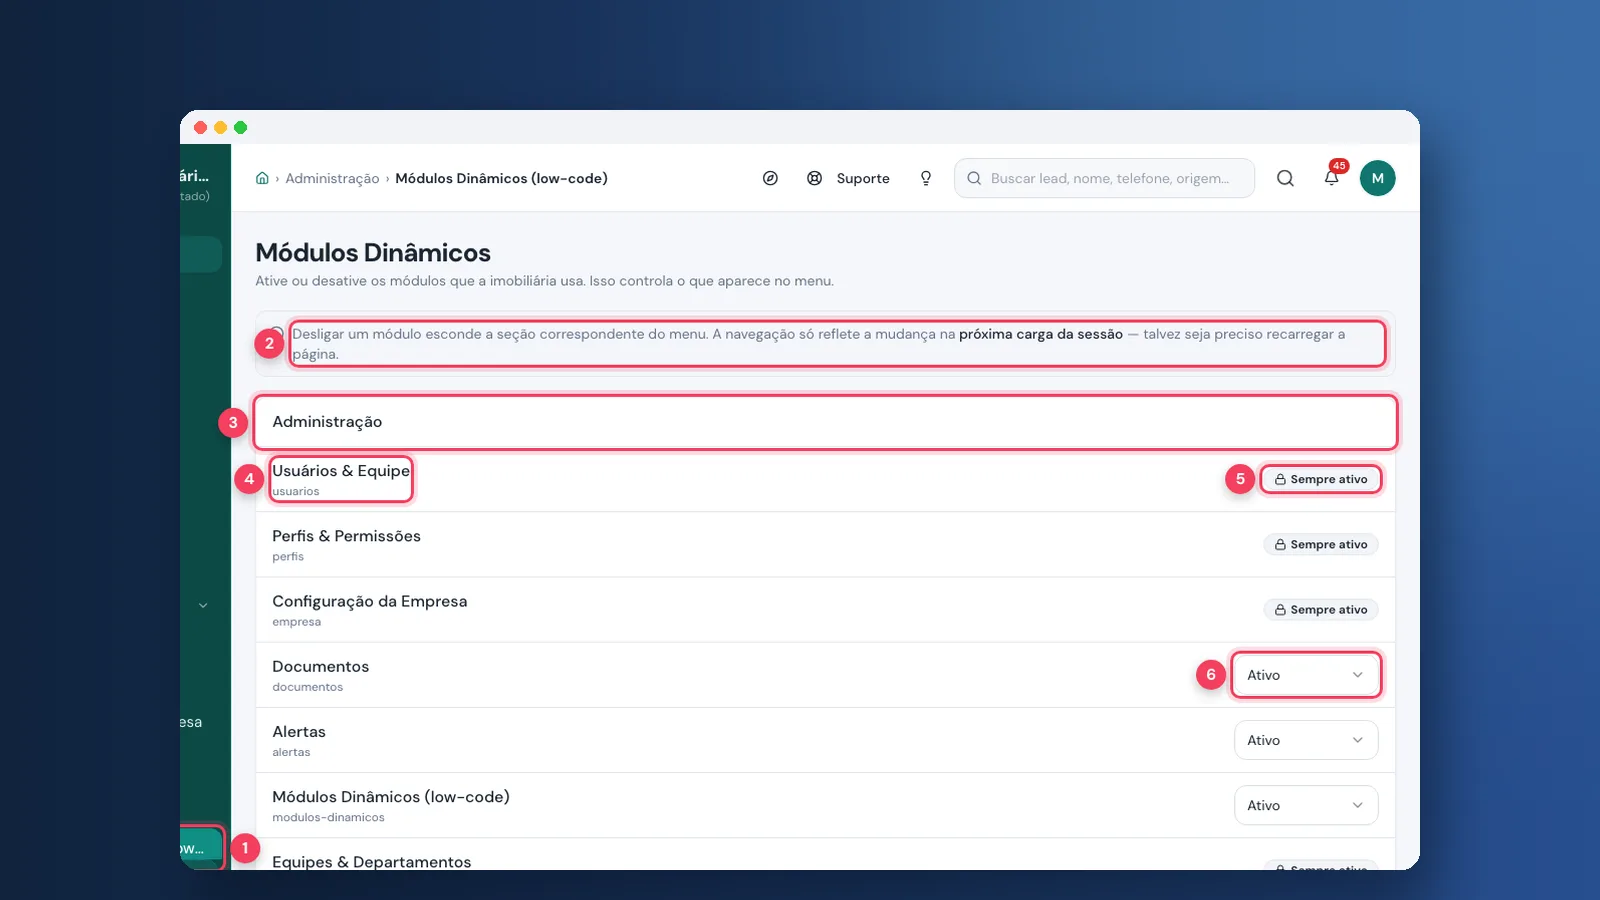
Task: Open the Ativo dropdown for Documentos
Action: click(1306, 675)
